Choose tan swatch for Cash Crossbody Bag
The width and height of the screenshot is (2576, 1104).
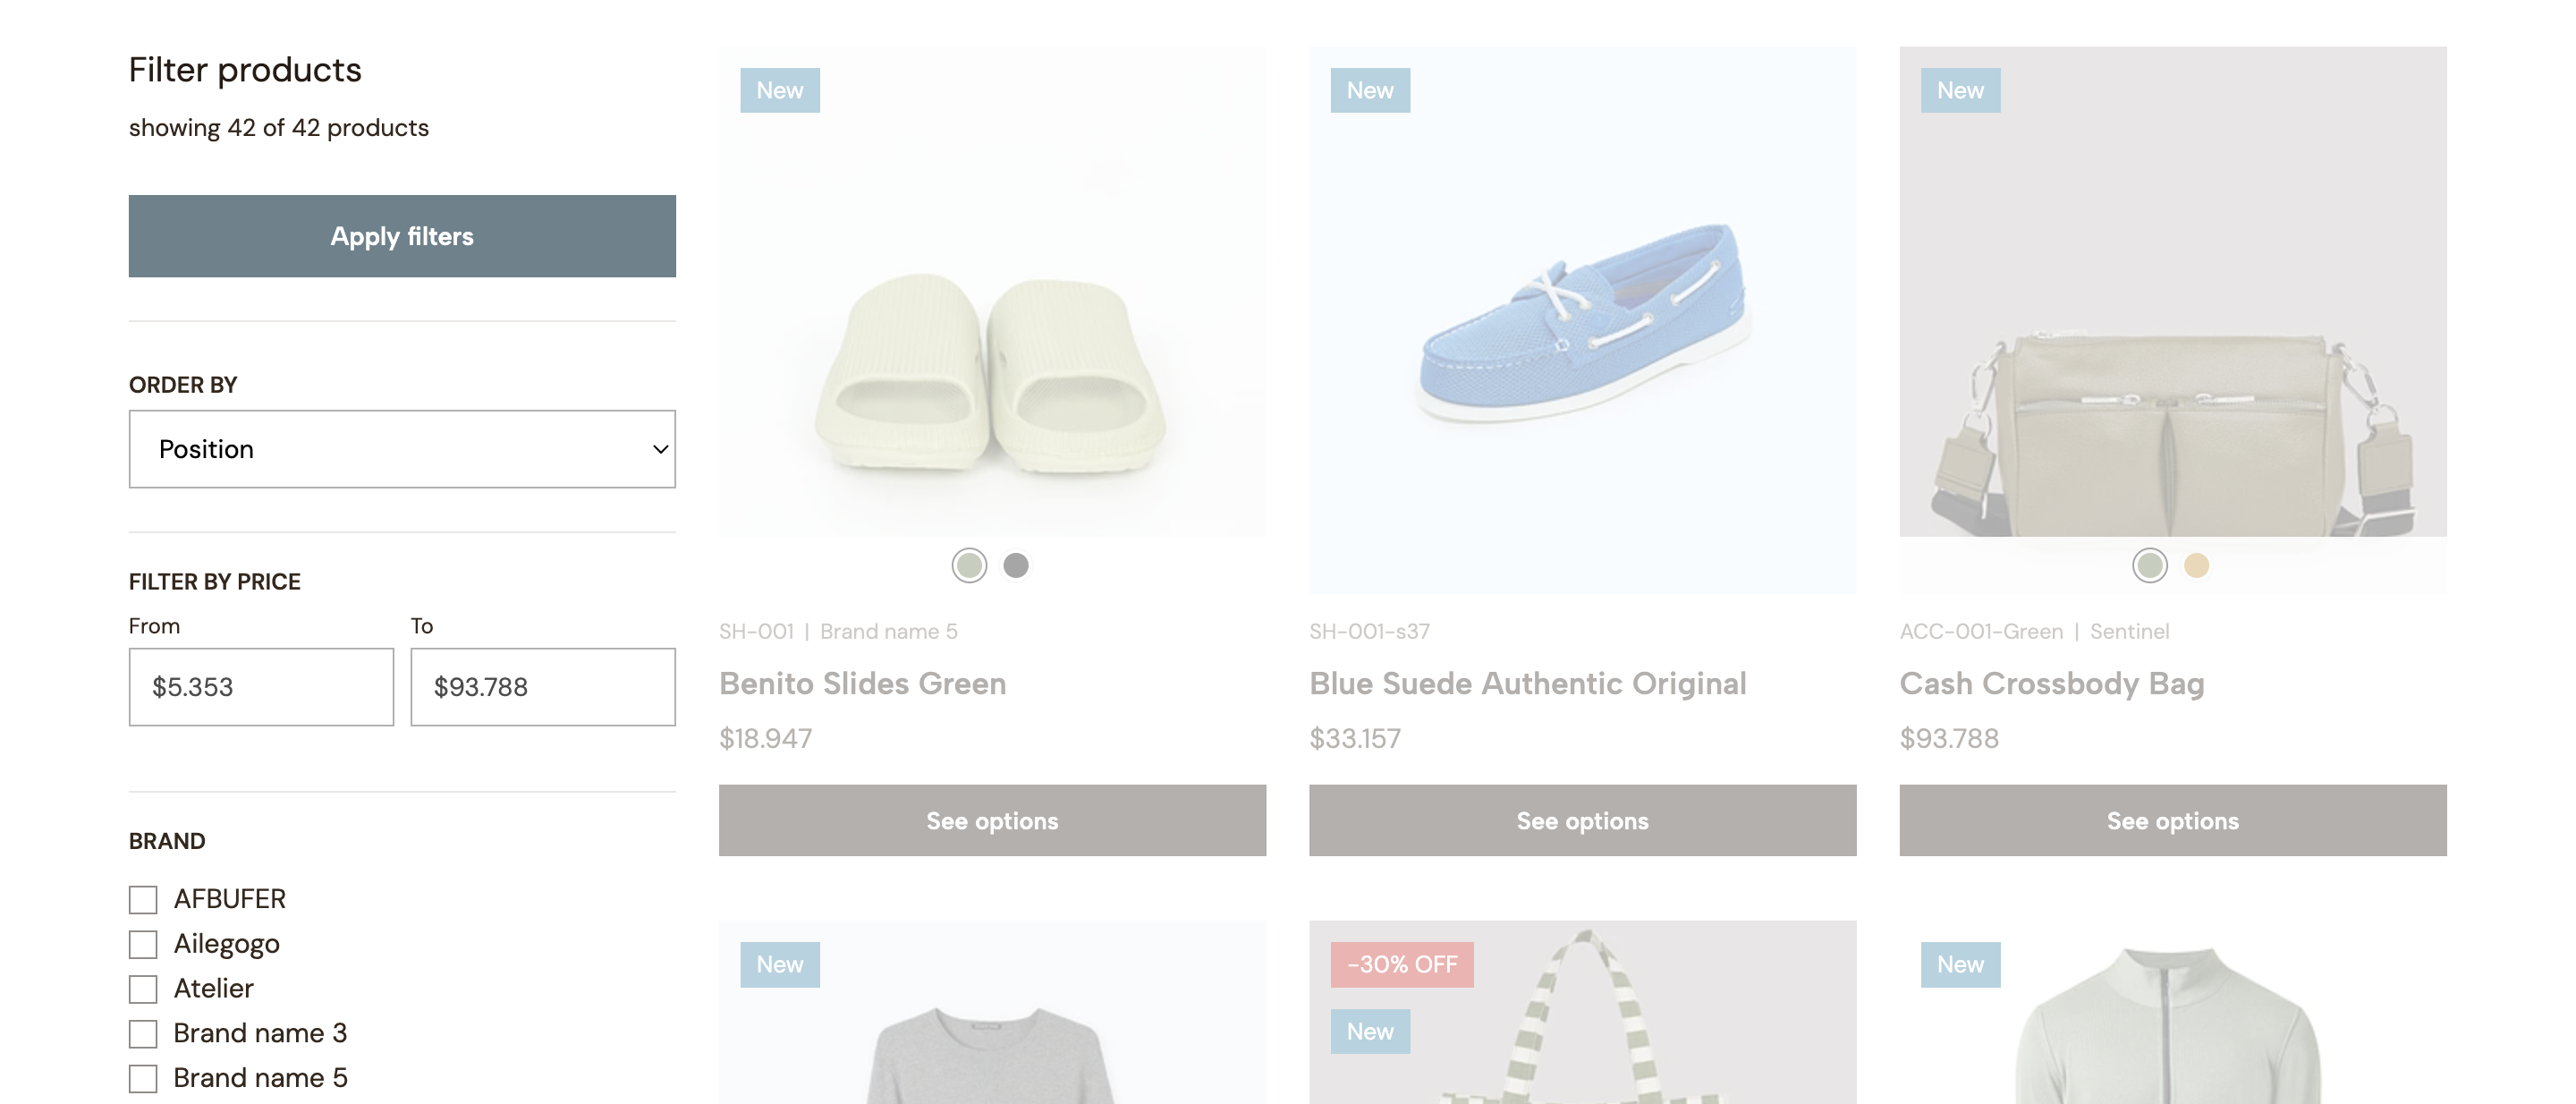coord(2196,565)
